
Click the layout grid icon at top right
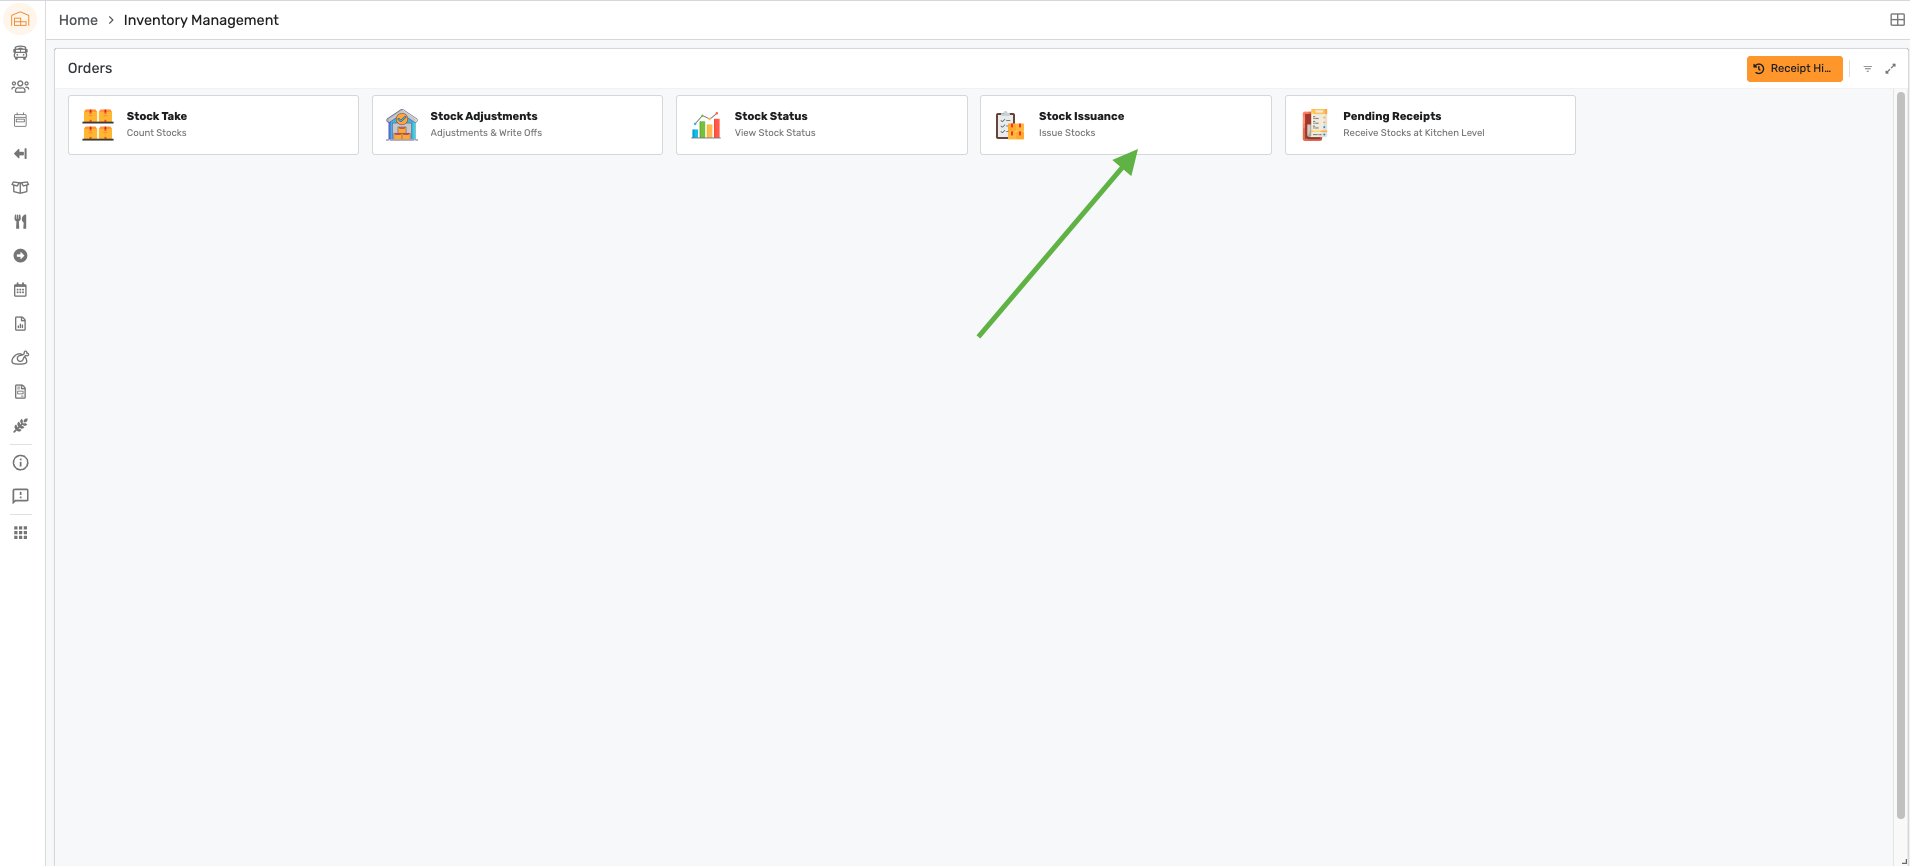(1897, 20)
